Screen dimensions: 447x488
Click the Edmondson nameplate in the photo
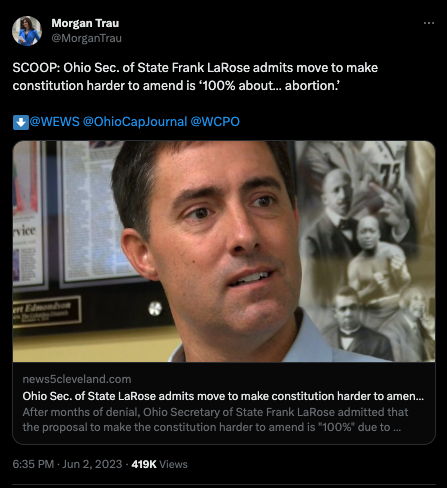47,311
